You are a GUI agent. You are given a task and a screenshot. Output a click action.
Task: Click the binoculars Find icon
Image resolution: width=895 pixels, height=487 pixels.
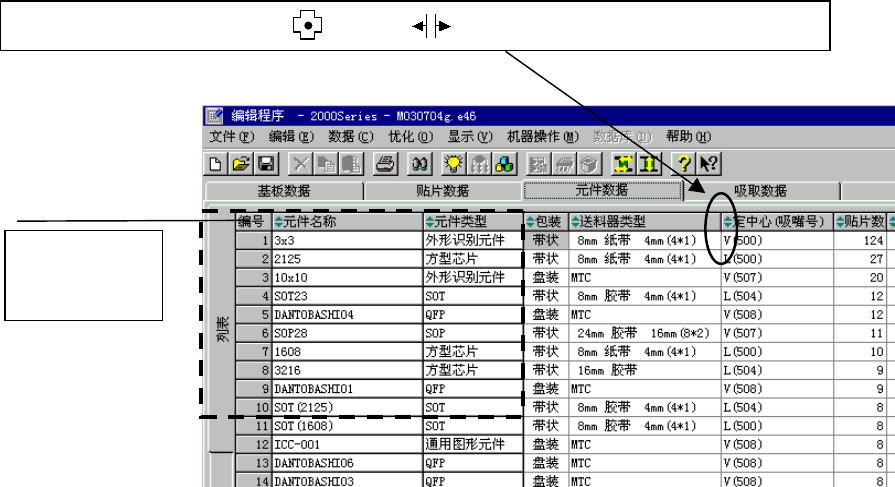click(x=421, y=164)
